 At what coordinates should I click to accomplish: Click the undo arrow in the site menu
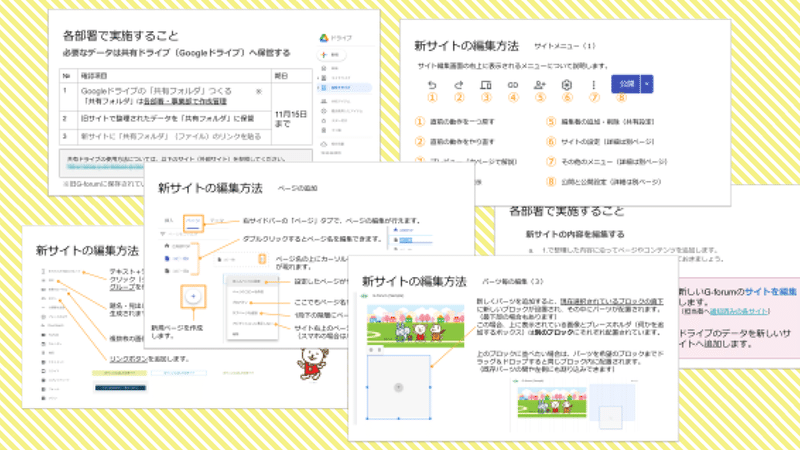click(432, 85)
